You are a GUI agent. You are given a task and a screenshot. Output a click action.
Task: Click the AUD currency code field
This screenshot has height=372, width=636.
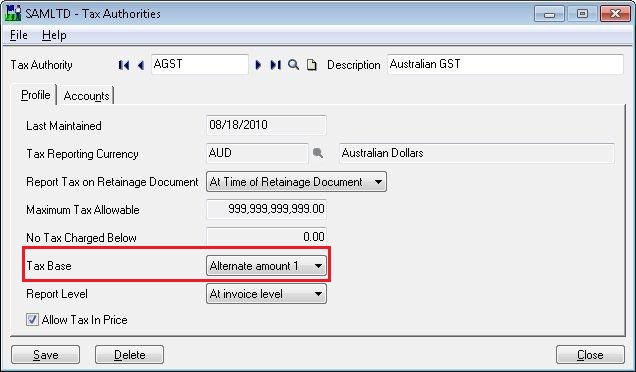click(x=257, y=153)
